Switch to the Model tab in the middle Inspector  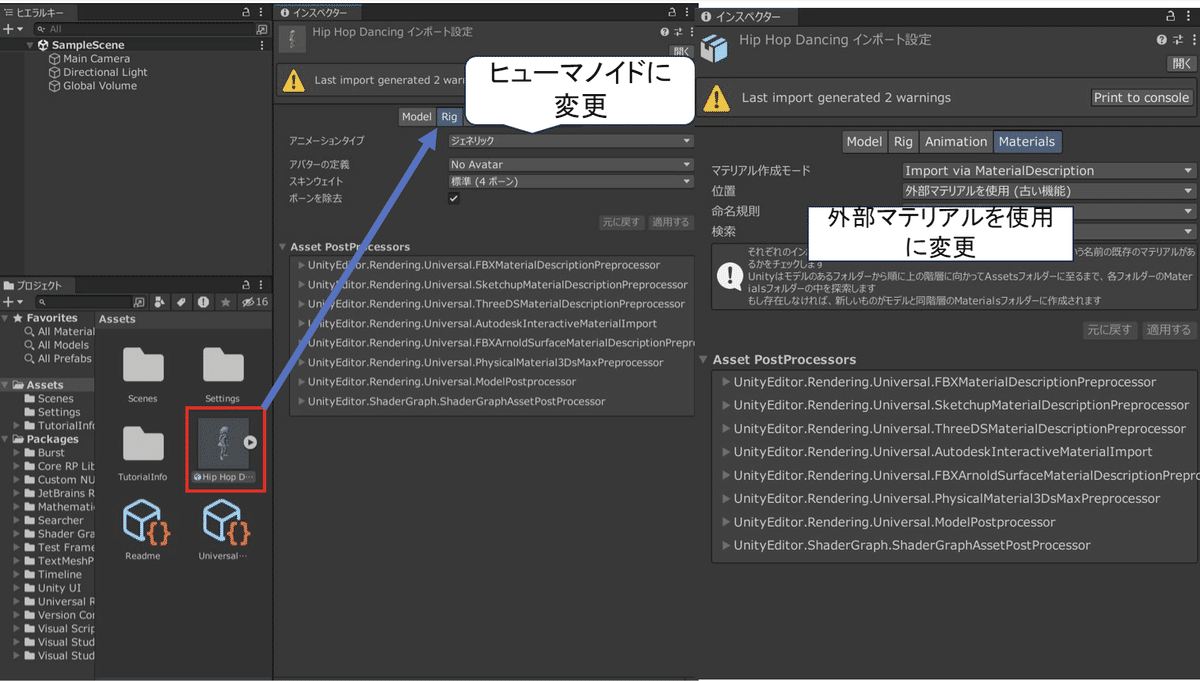point(416,117)
